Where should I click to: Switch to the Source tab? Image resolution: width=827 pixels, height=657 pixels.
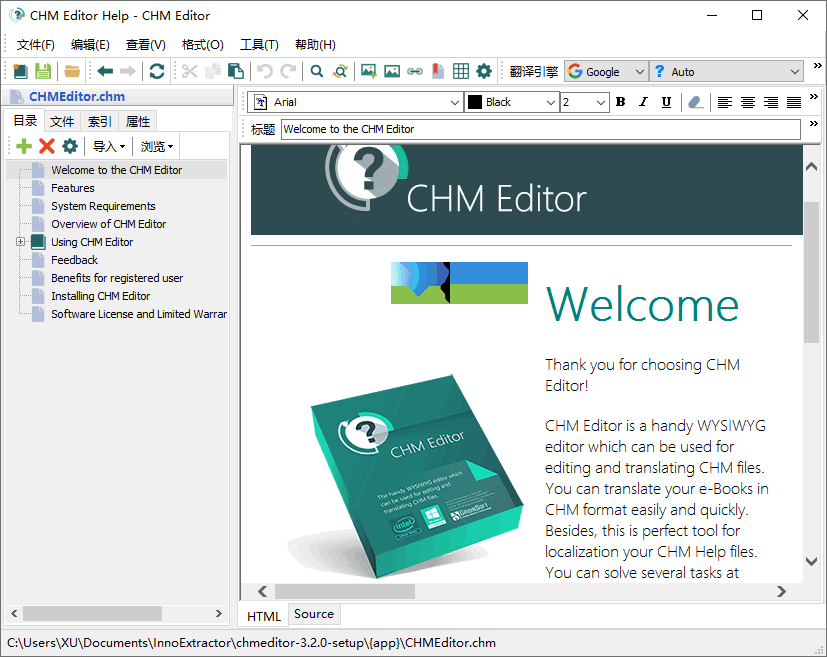314,614
